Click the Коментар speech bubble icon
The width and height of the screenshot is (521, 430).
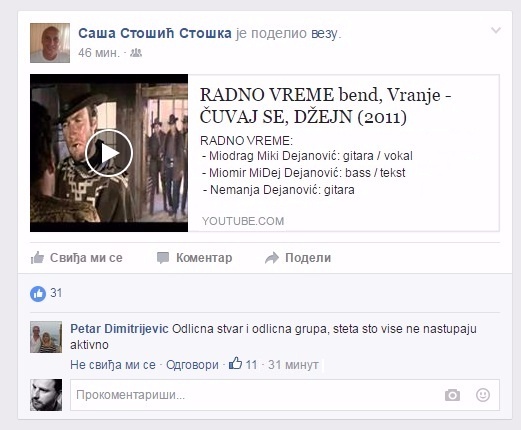pyautogui.click(x=163, y=258)
